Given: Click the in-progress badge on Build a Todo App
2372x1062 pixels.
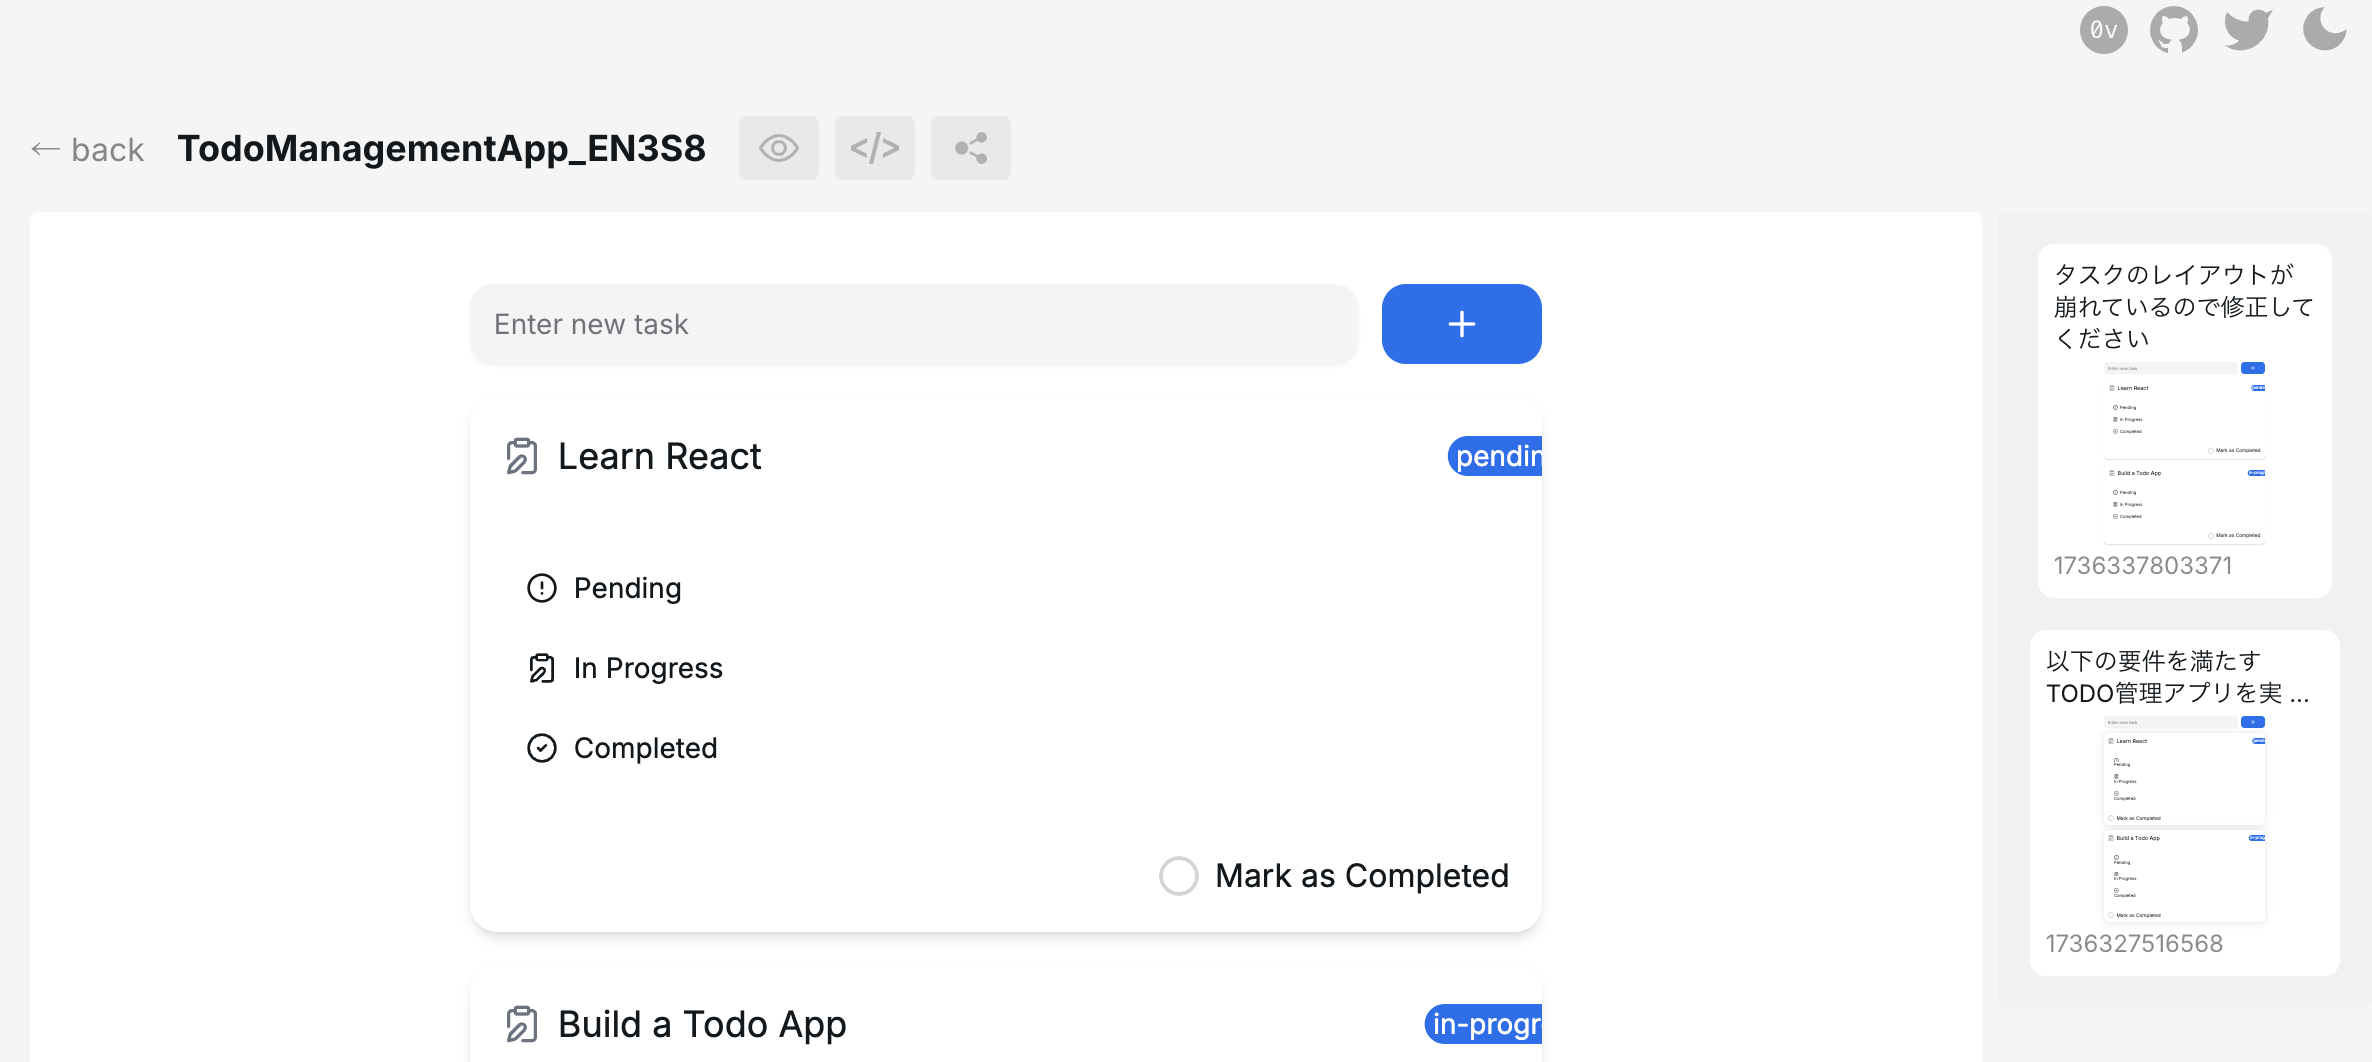Looking at the screenshot, I should 1484,1024.
